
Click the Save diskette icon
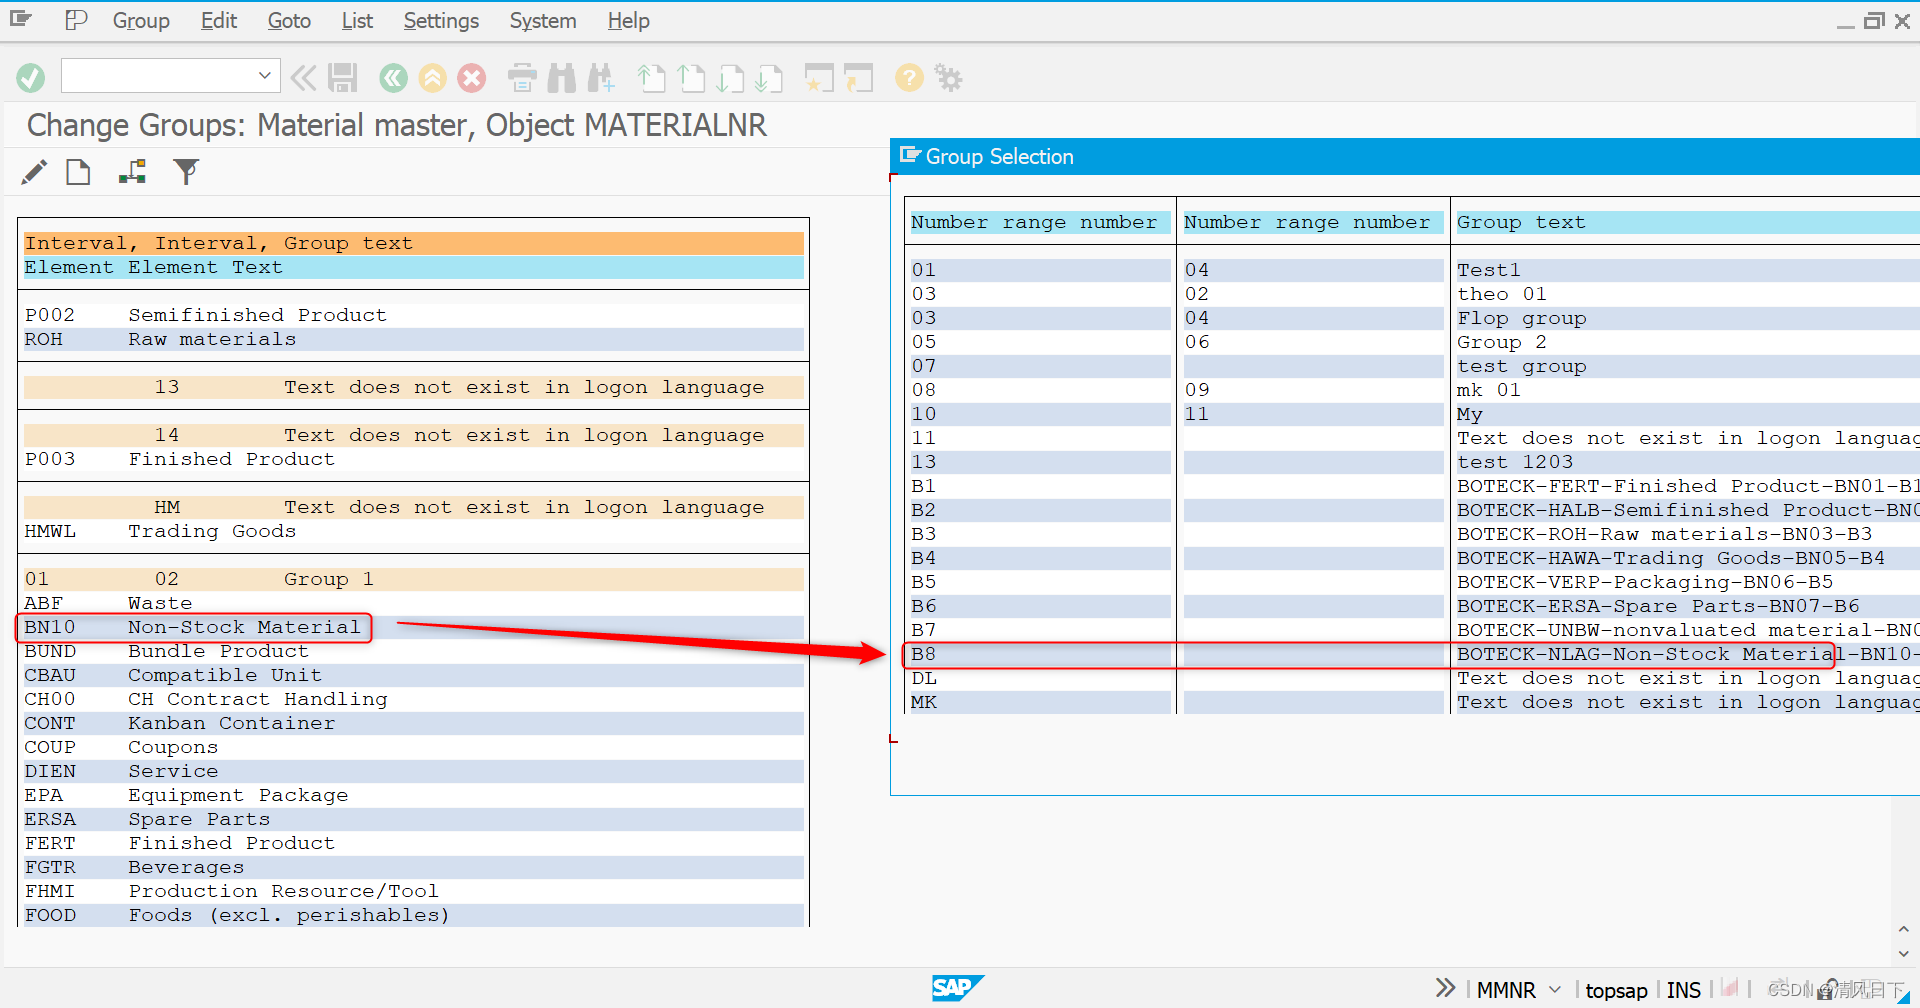click(343, 77)
